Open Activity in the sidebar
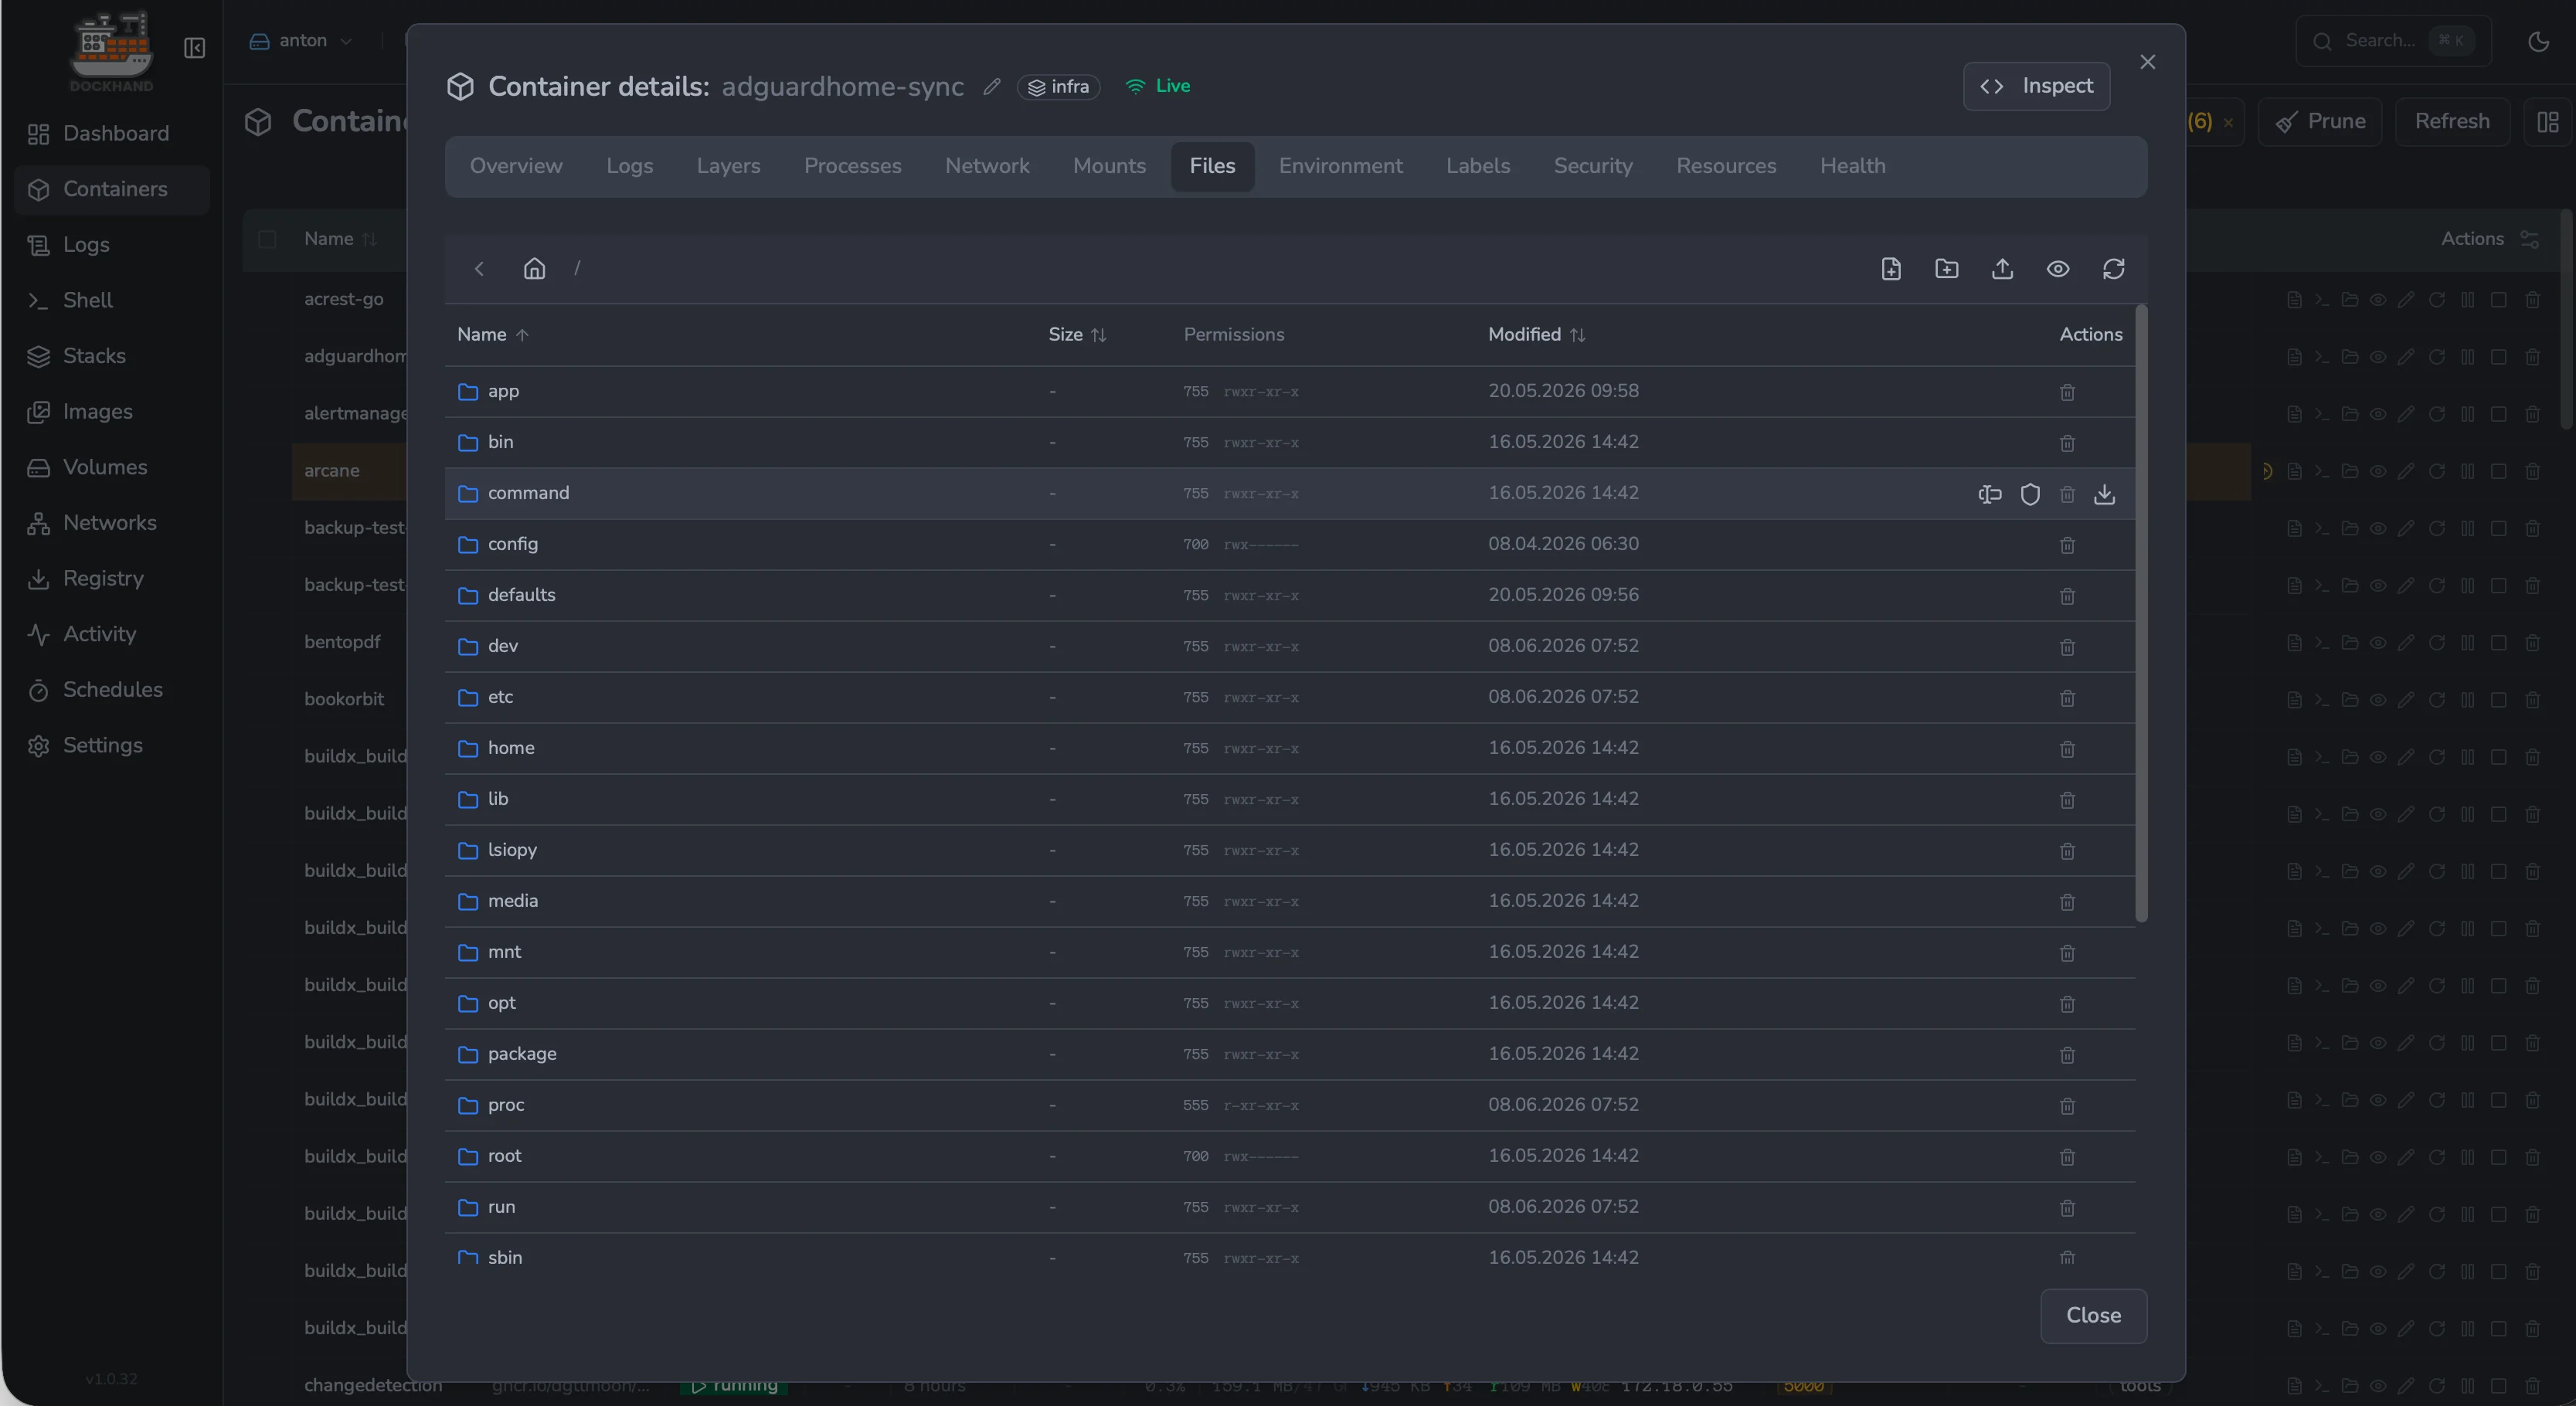The height and width of the screenshot is (1406, 2576). pos(112,634)
